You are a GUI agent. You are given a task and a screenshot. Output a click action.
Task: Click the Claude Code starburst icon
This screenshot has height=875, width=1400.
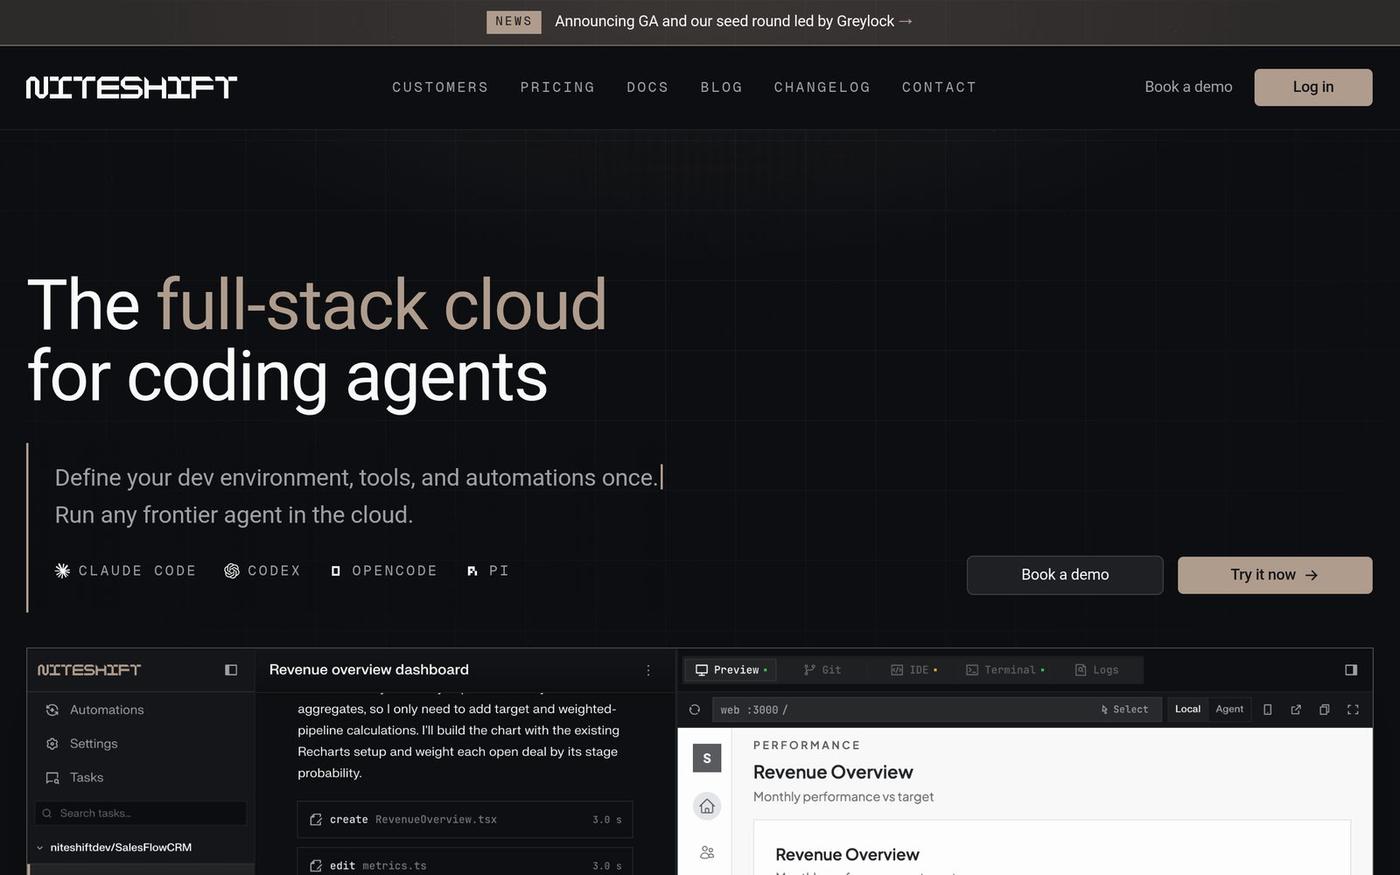62,571
